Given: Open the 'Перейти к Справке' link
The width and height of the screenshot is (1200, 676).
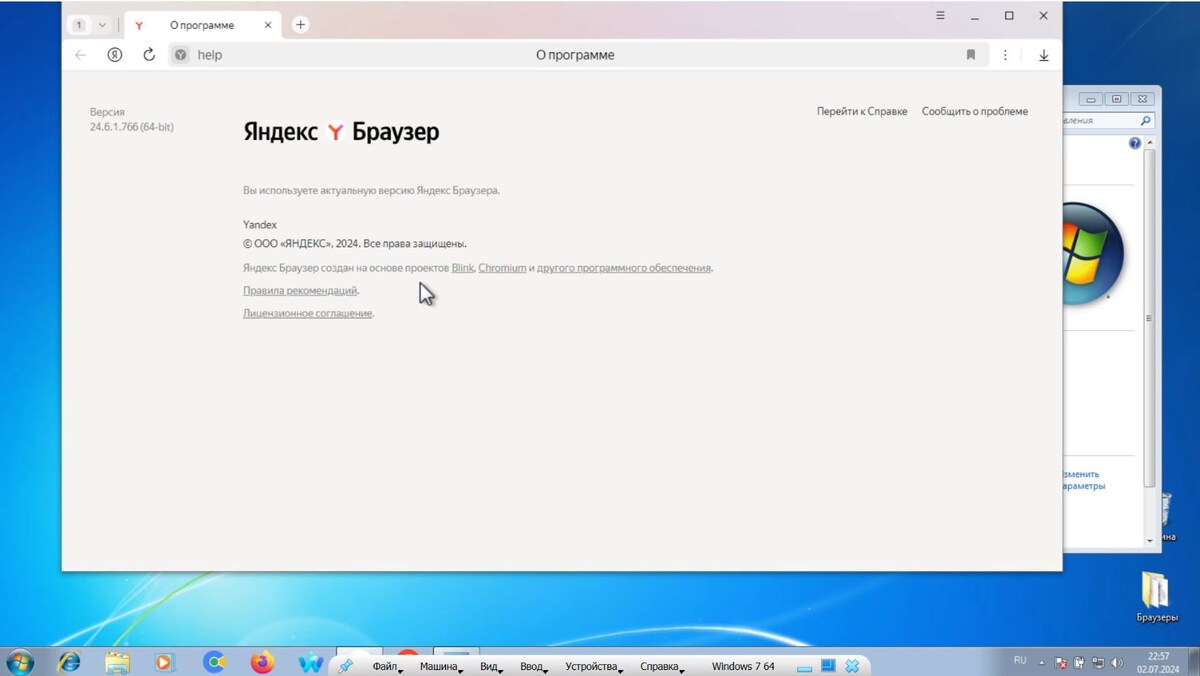Looking at the screenshot, I should (862, 111).
